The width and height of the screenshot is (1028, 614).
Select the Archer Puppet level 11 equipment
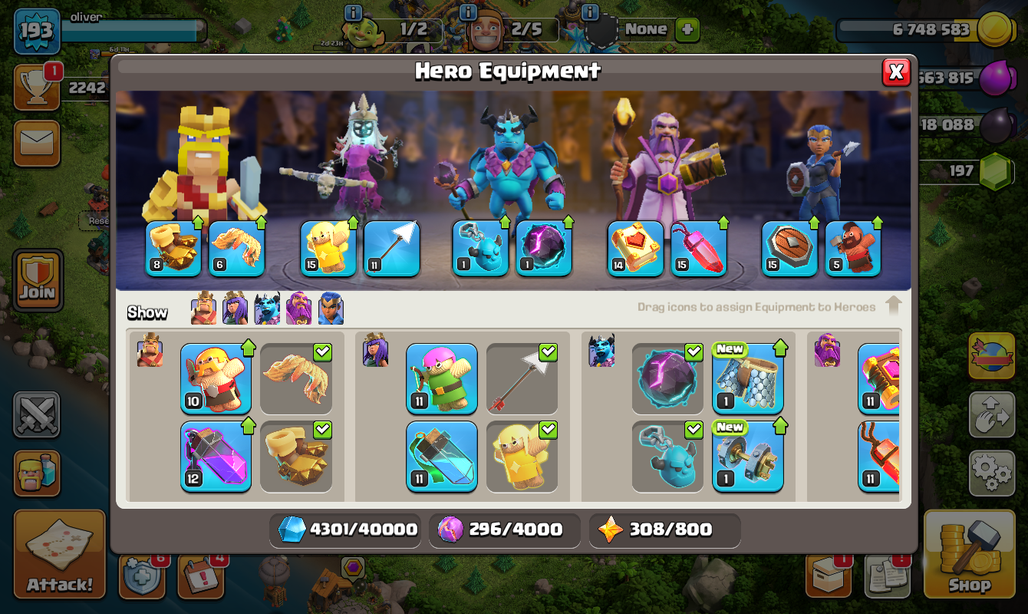(x=441, y=379)
